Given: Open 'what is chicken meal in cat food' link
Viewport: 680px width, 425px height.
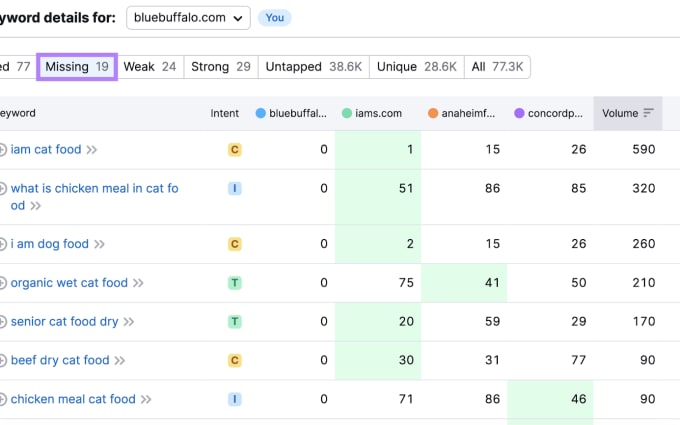Looking at the screenshot, I should click(95, 196).
